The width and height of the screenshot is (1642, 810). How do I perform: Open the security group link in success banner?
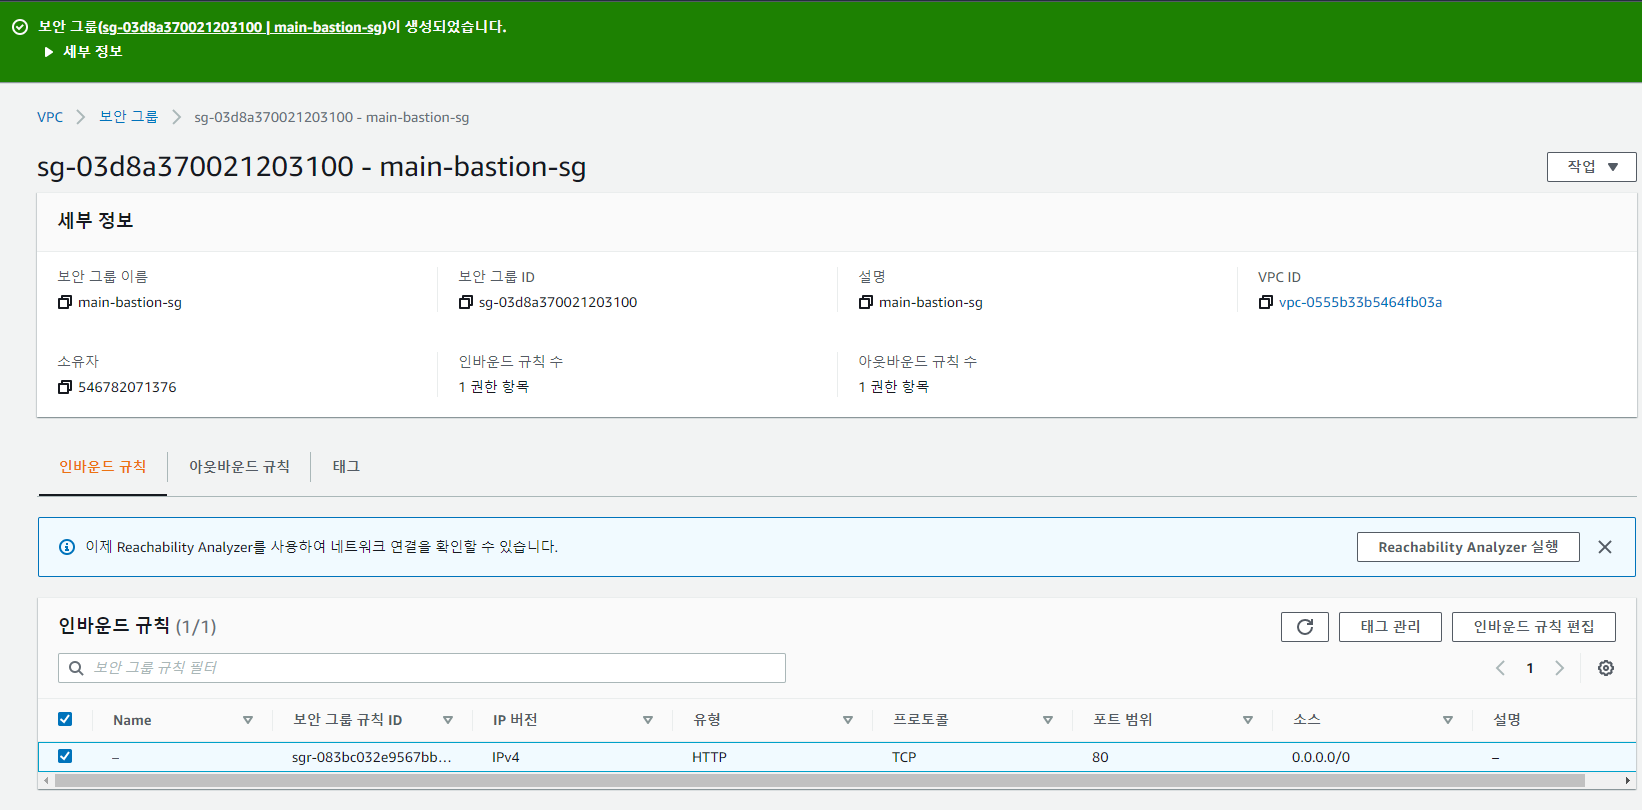241,27
